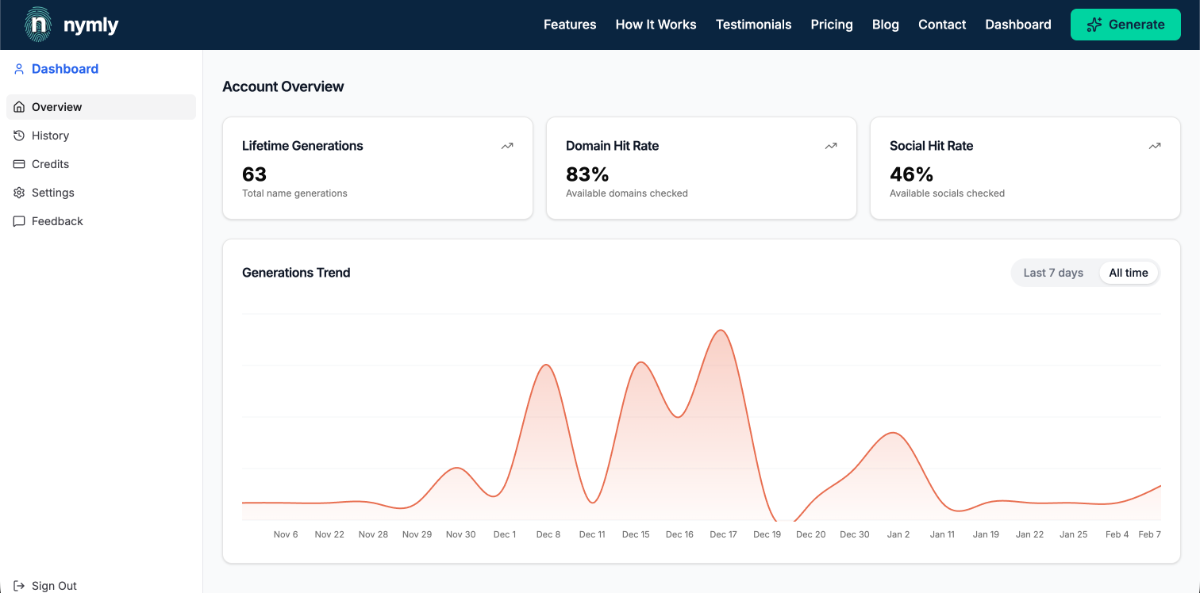Click trend arrow icon on Domain Hit Rate card

pos(831,146)
